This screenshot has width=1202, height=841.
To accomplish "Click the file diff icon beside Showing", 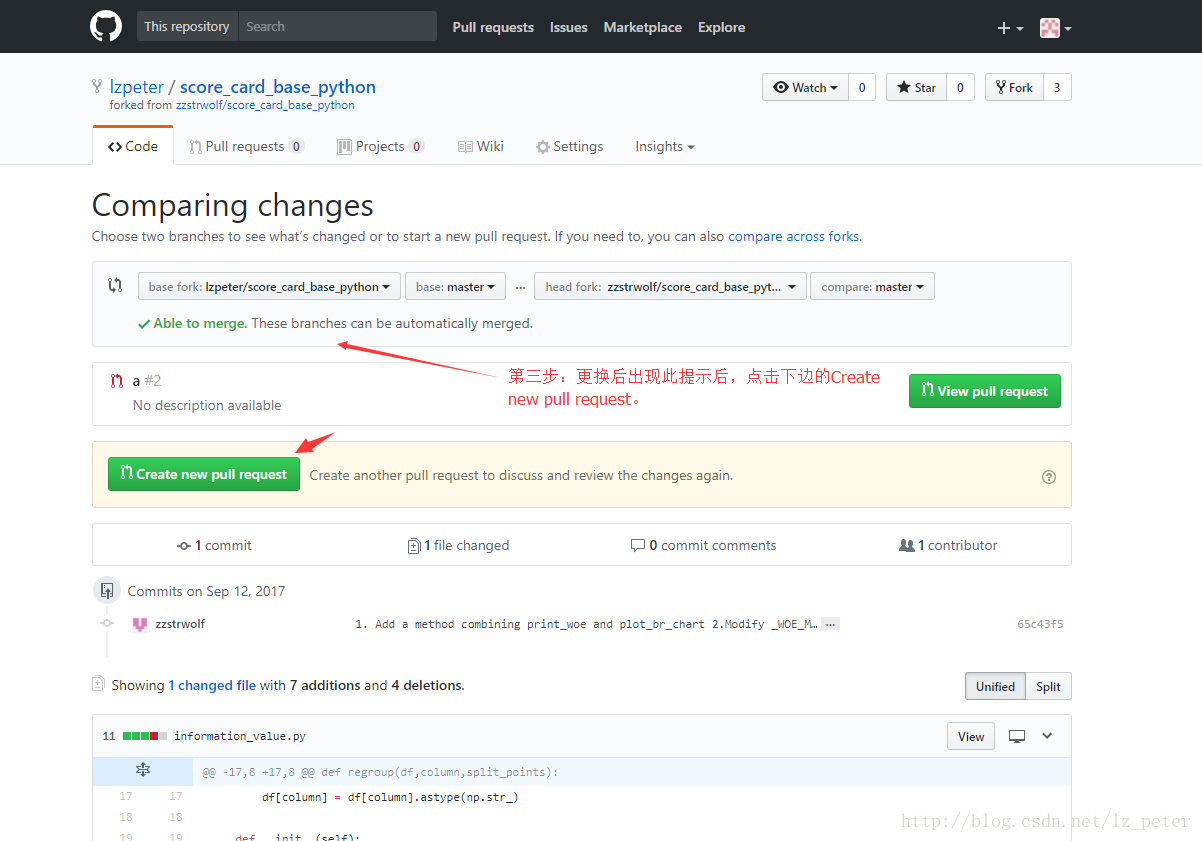I will coord(98,685).
